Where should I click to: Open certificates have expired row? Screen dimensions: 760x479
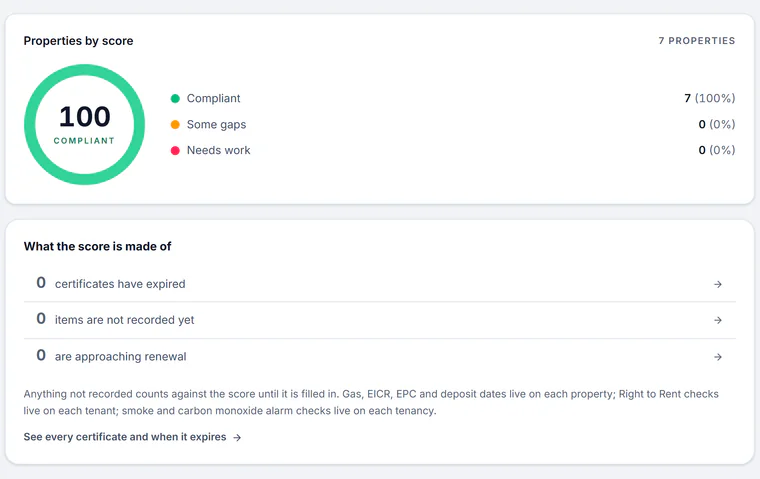(x=380, y=284)
